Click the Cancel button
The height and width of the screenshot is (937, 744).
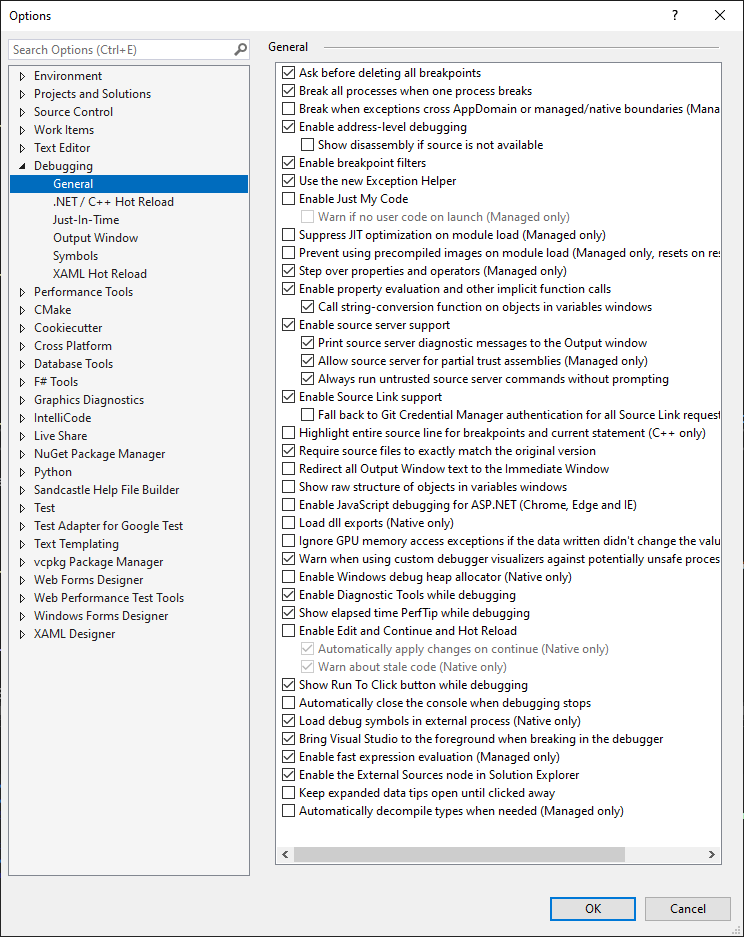pos(687,908)
